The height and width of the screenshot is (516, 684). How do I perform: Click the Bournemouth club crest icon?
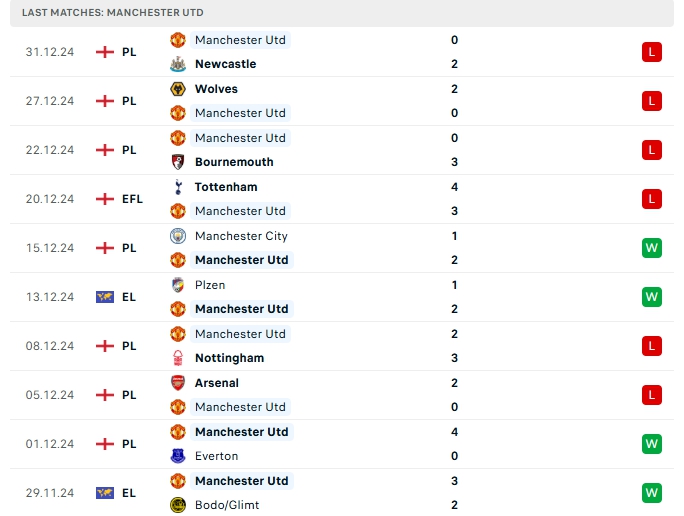pyautogui.click(x=178, y=162)
